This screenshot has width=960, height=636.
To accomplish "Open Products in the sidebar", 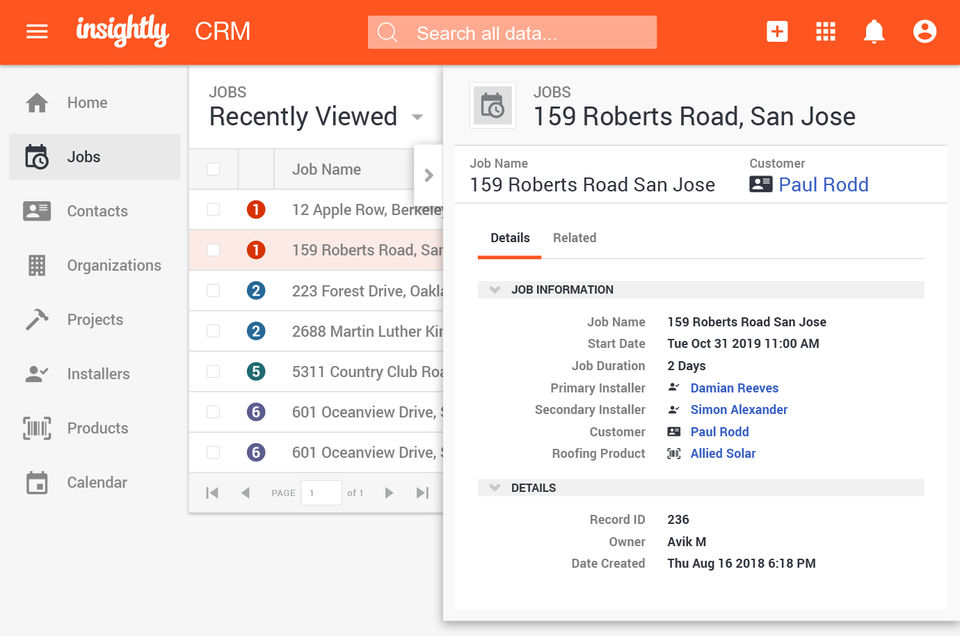I will (x=95, y=428).
